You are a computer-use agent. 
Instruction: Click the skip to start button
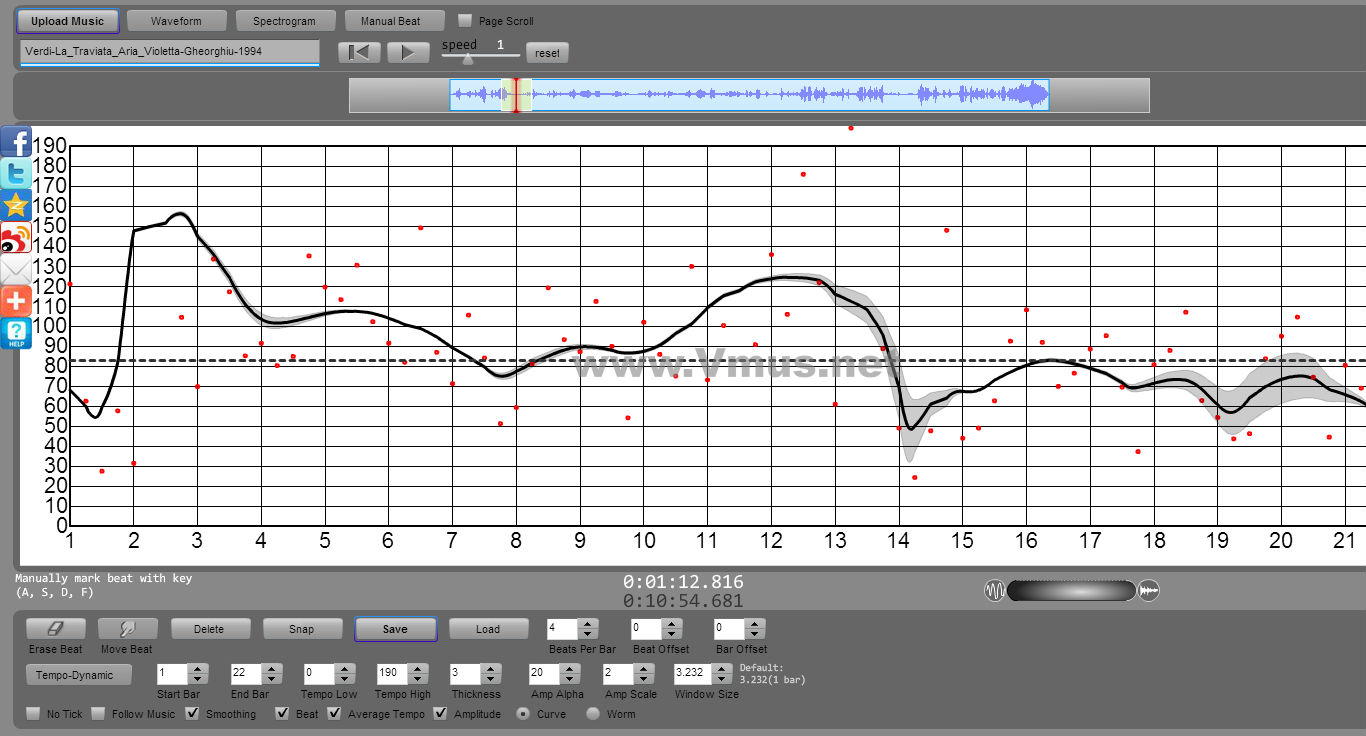point(359,53)
